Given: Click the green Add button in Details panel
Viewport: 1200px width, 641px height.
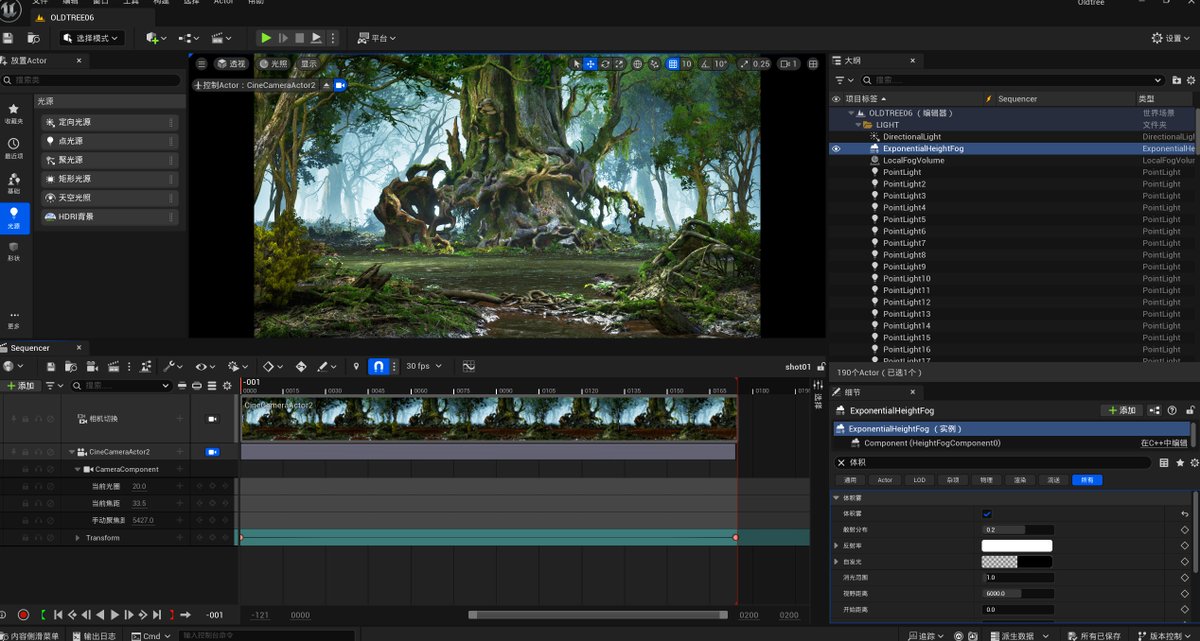Looking at the screenshot, I should click(x=1122, y=410).
